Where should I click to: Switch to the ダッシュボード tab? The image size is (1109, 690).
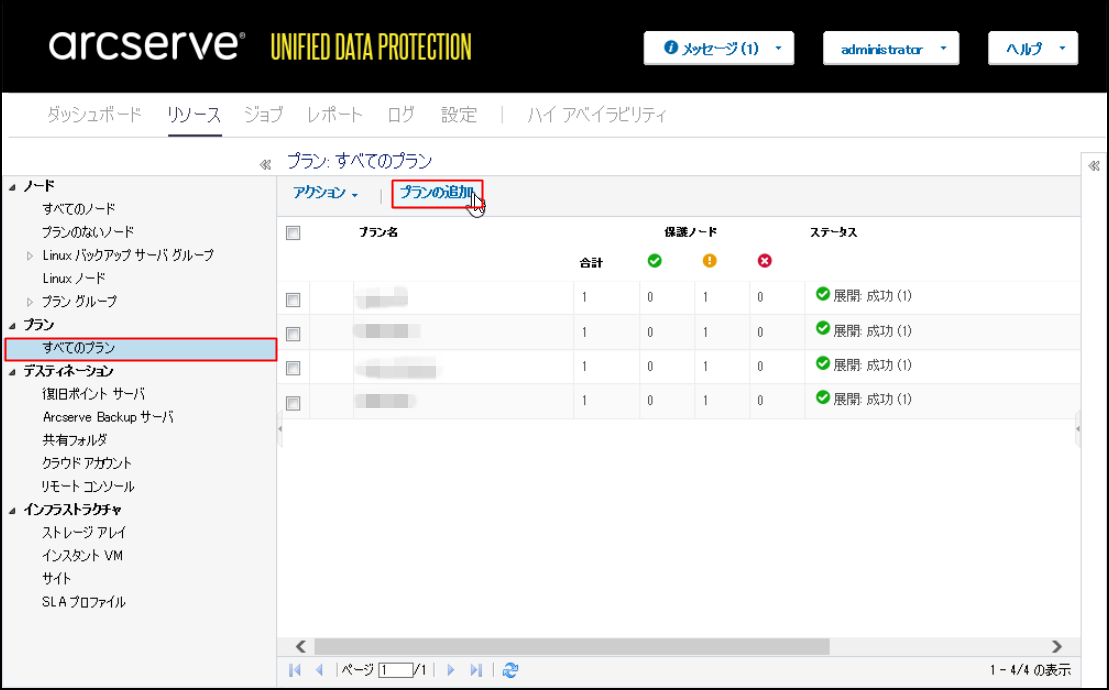[x=94, y=115]
